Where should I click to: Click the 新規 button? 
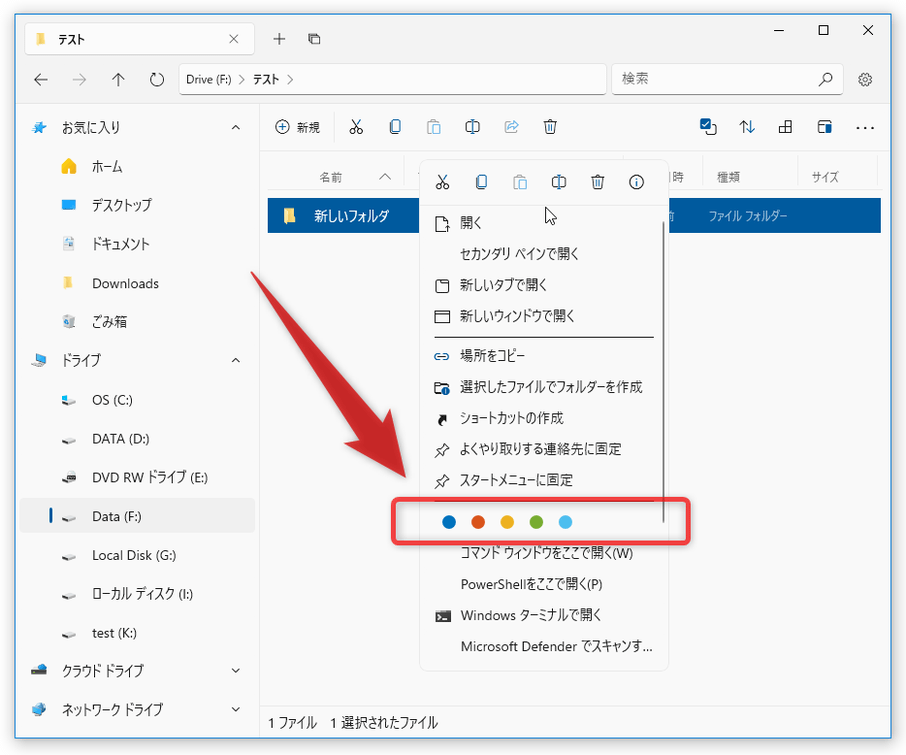(x=298, y=127)
